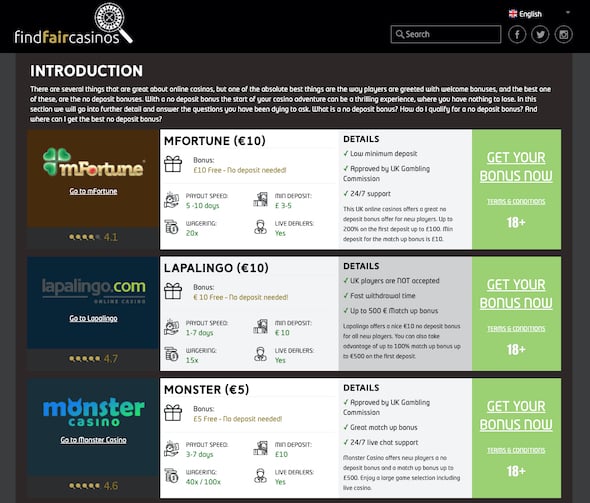Click the Monster live dealers icon
This screenshot has height=503, width=590.
coord(260,476)
